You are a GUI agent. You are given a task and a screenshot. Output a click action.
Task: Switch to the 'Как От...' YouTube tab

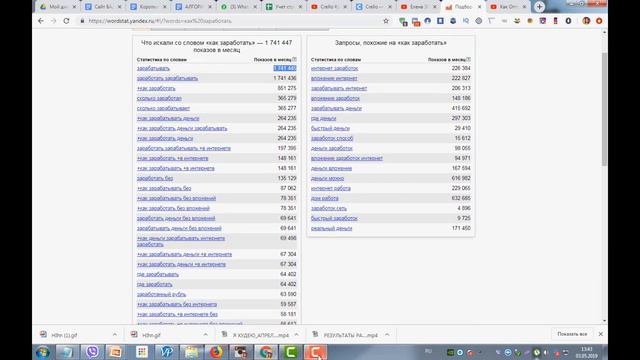coord(509,7)
